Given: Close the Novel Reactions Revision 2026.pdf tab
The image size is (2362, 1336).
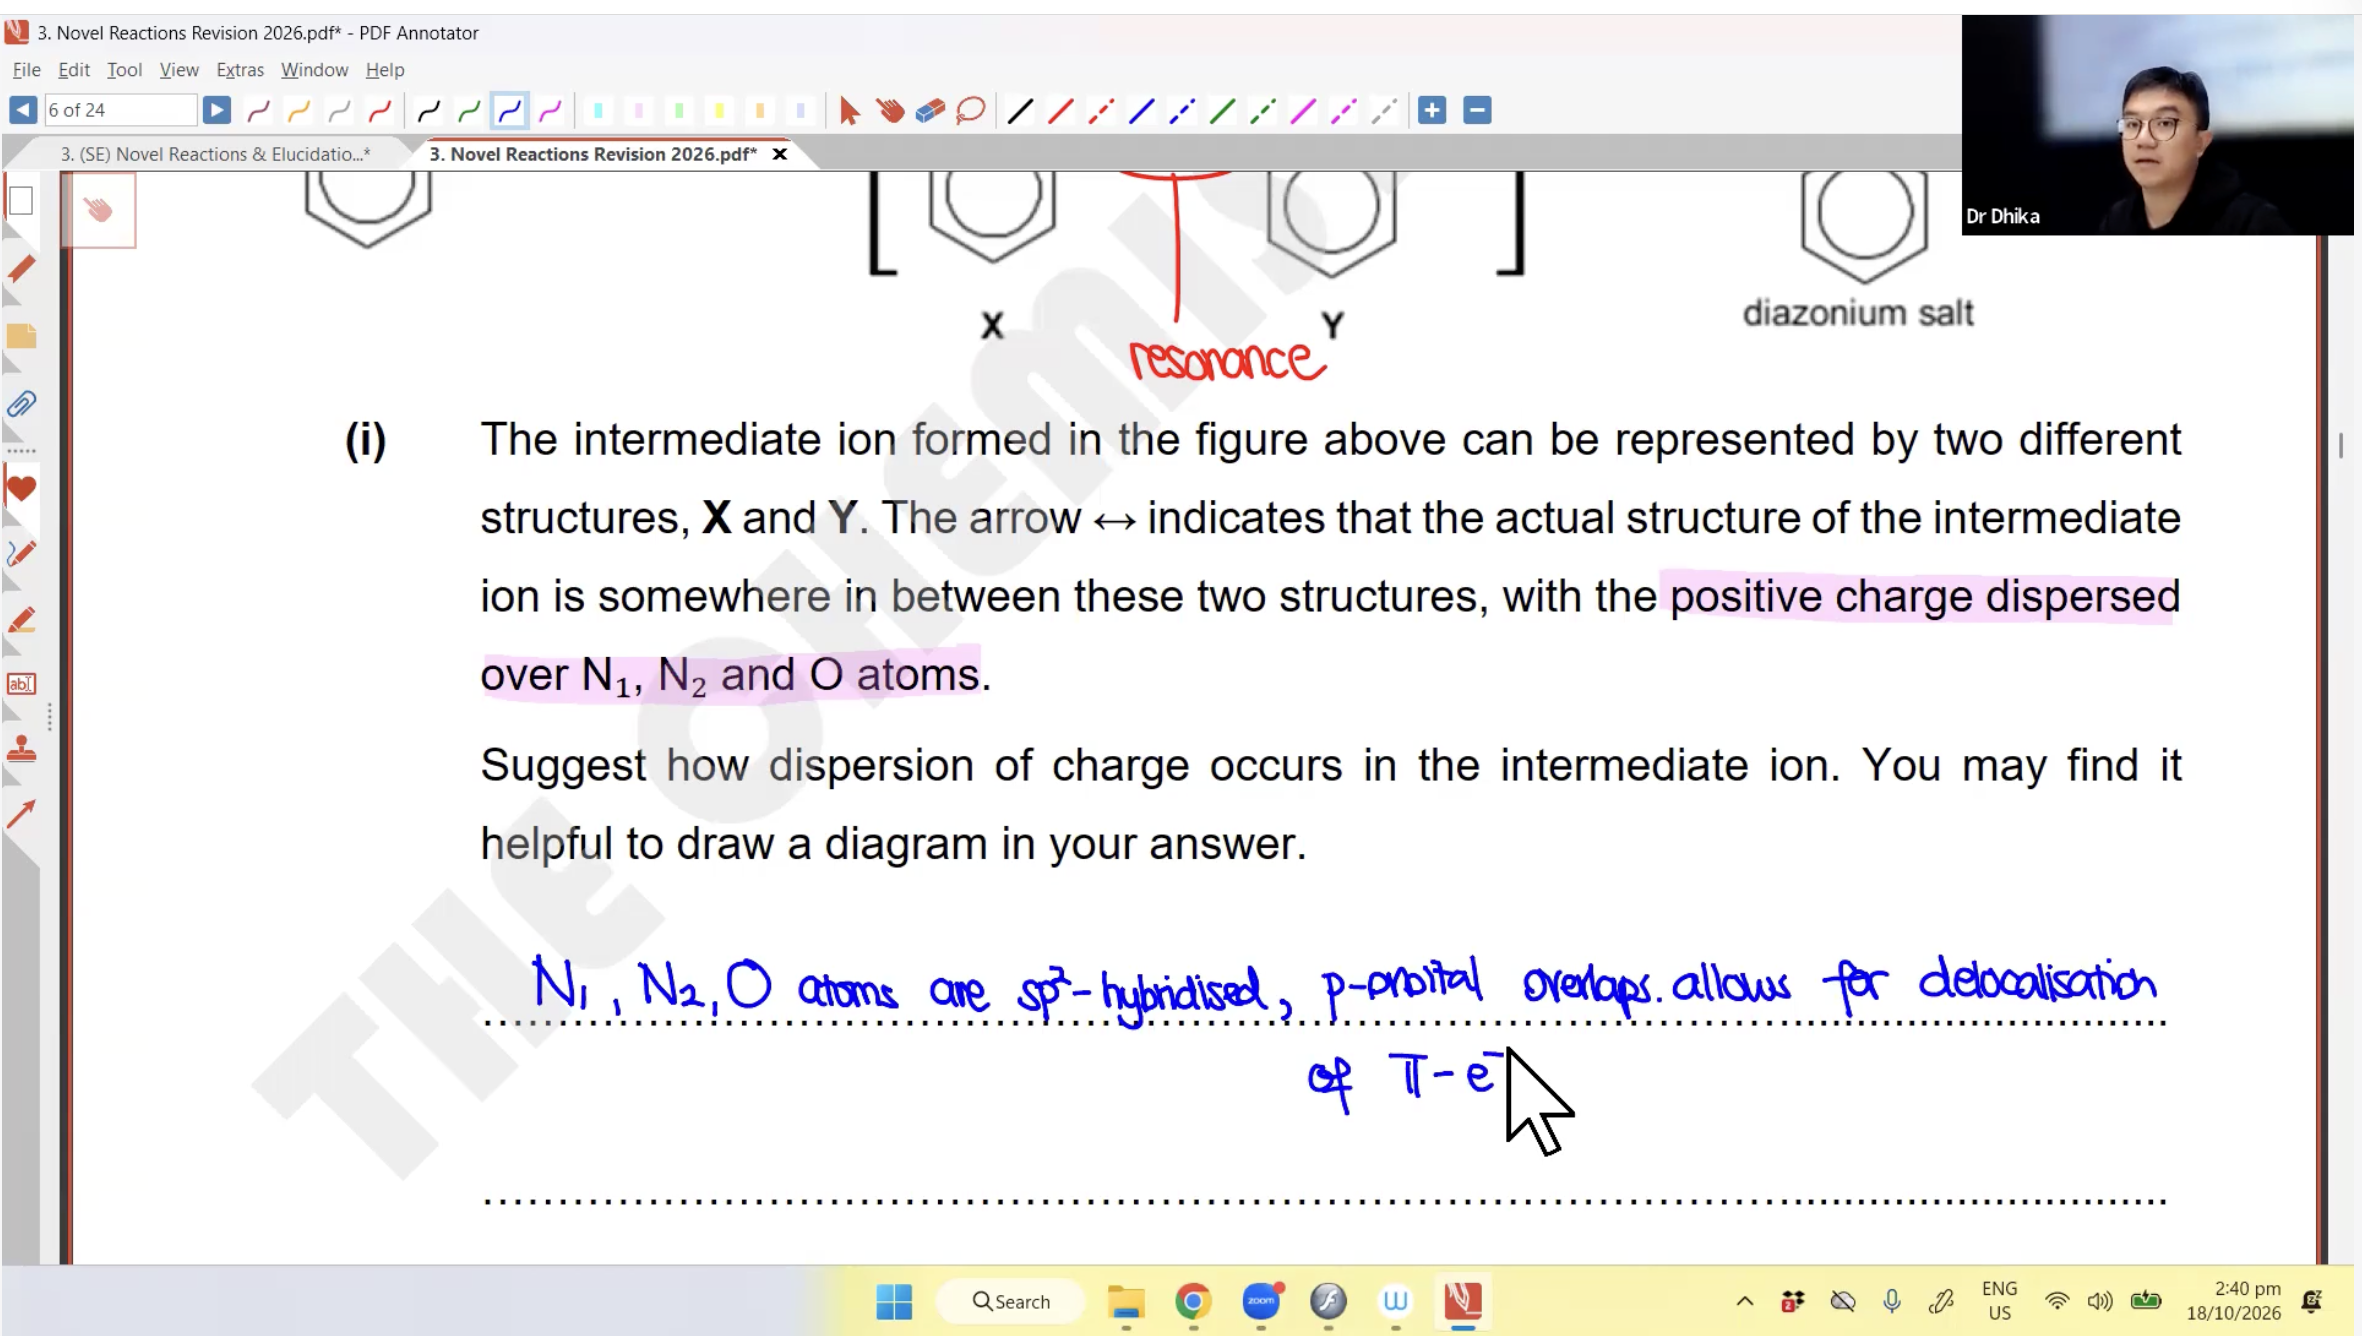Looking at the screenshot, I should 780,154.
